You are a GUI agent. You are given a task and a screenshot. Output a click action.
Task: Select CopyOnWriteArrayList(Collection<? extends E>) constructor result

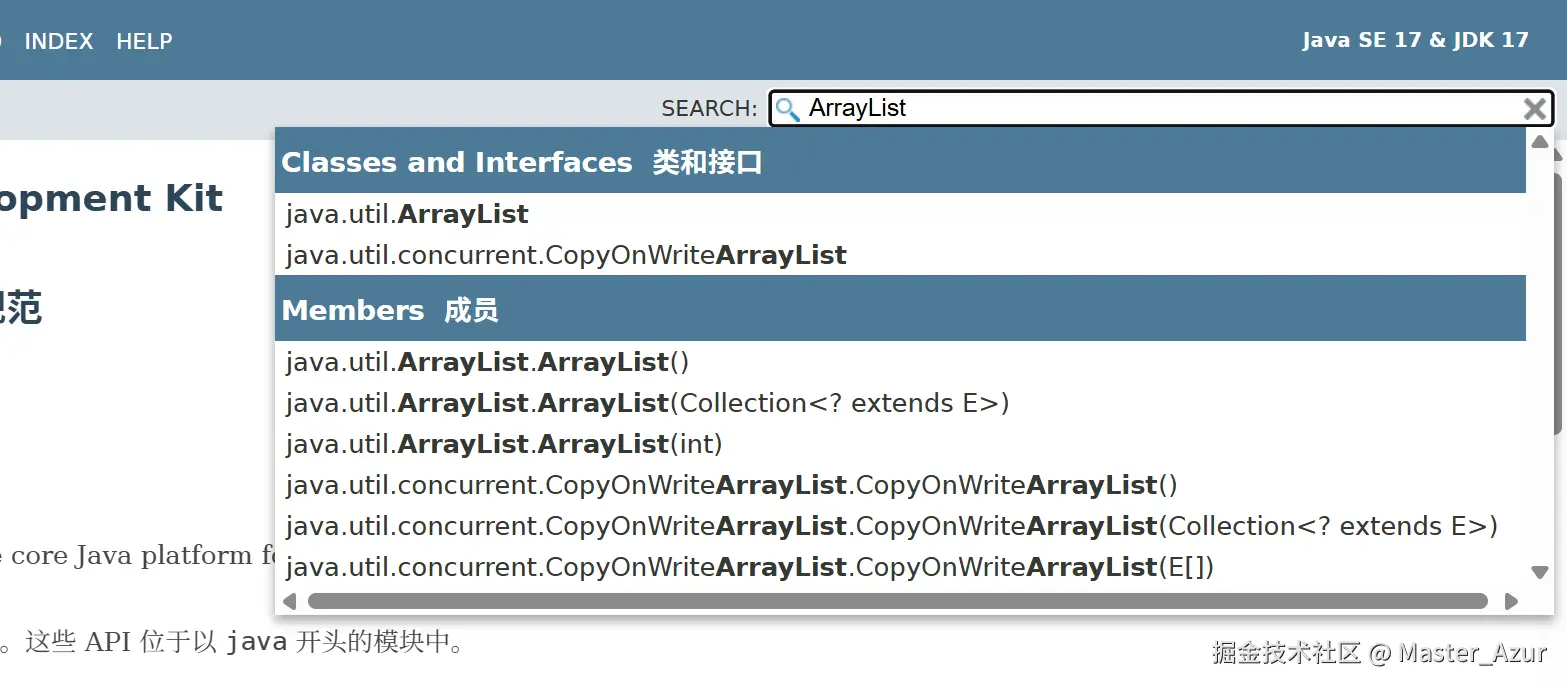tap(891, 526)
